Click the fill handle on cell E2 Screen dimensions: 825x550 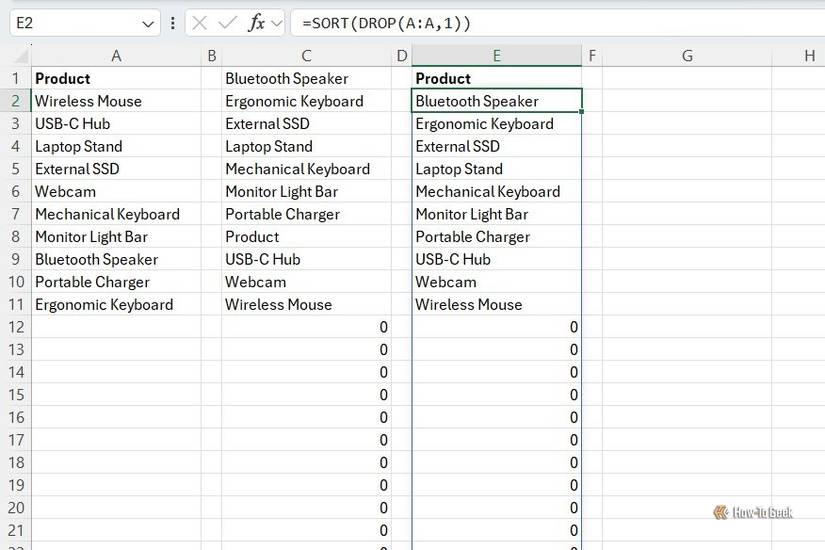point(581,112)
